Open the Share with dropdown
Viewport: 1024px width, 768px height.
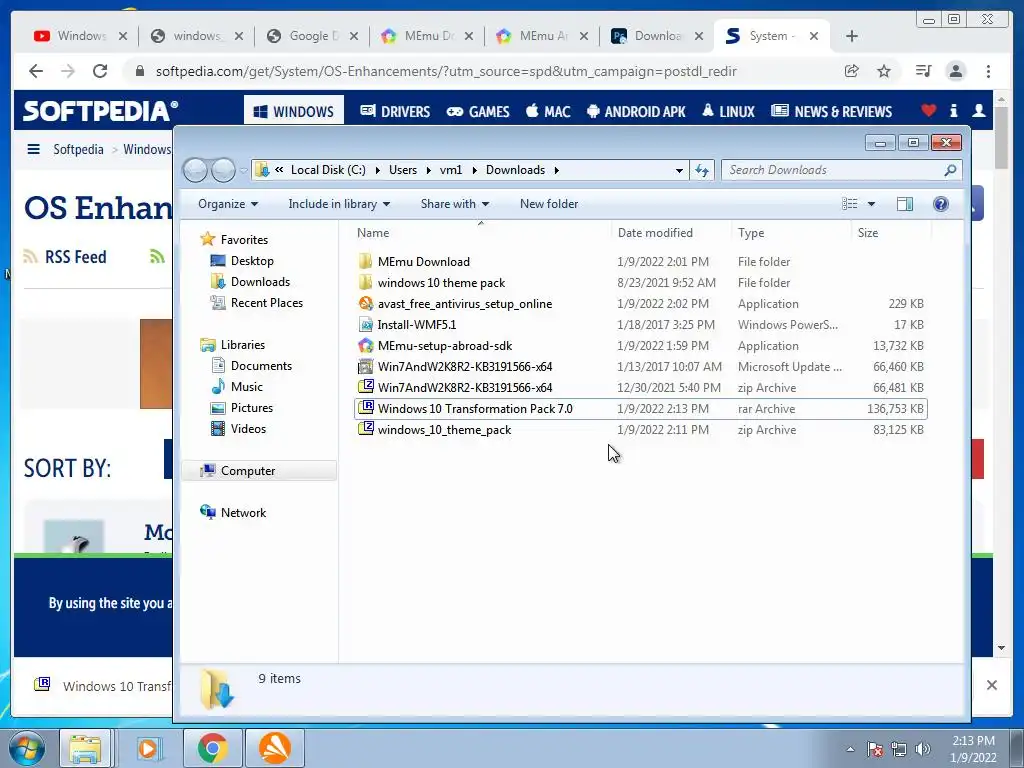click(455, 204)
